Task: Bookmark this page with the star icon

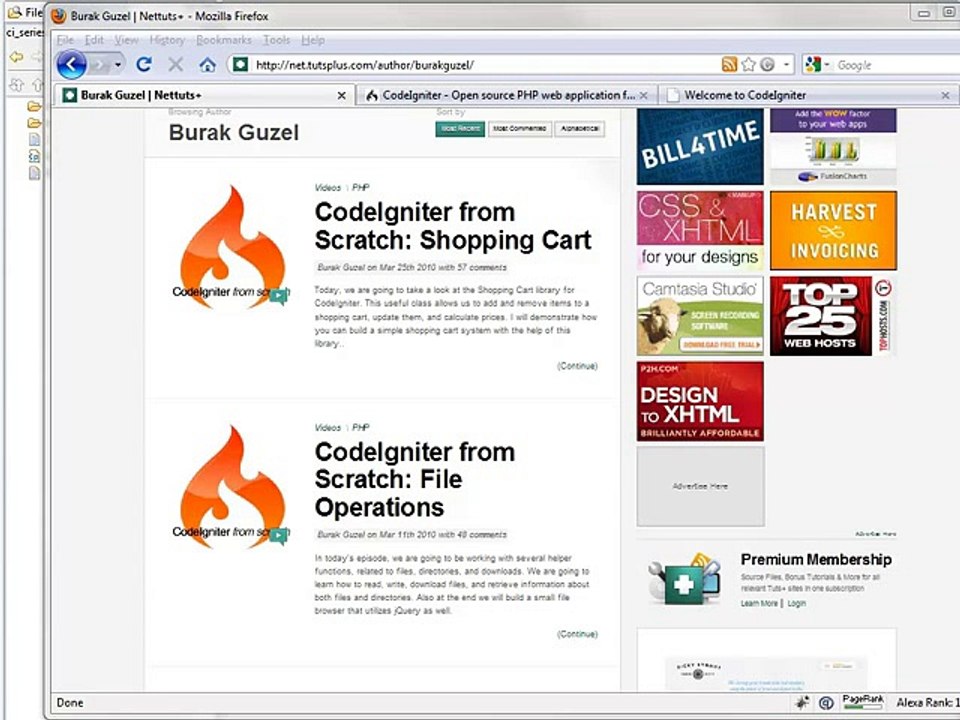Action: click(748, 64)
